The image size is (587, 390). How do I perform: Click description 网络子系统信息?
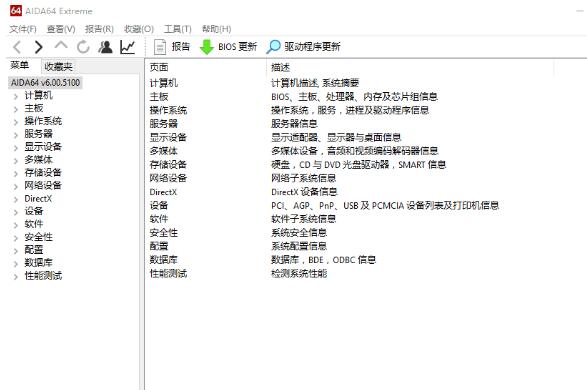coord(303,178)
